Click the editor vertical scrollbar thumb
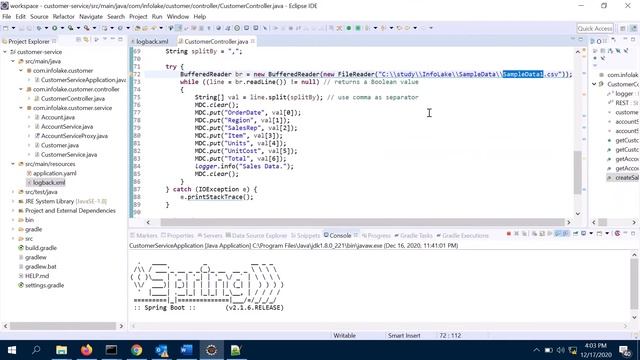Viewport: 640px width, 360px height. click(x=578, y=173)
